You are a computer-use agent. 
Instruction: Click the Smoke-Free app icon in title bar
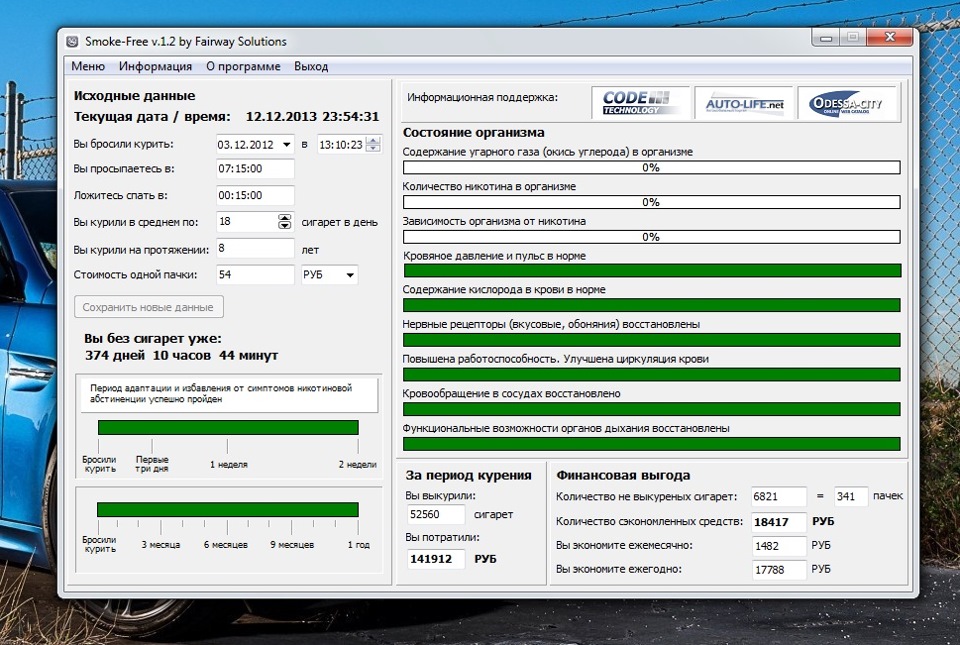pyautogui.click(x=72, y=41)
